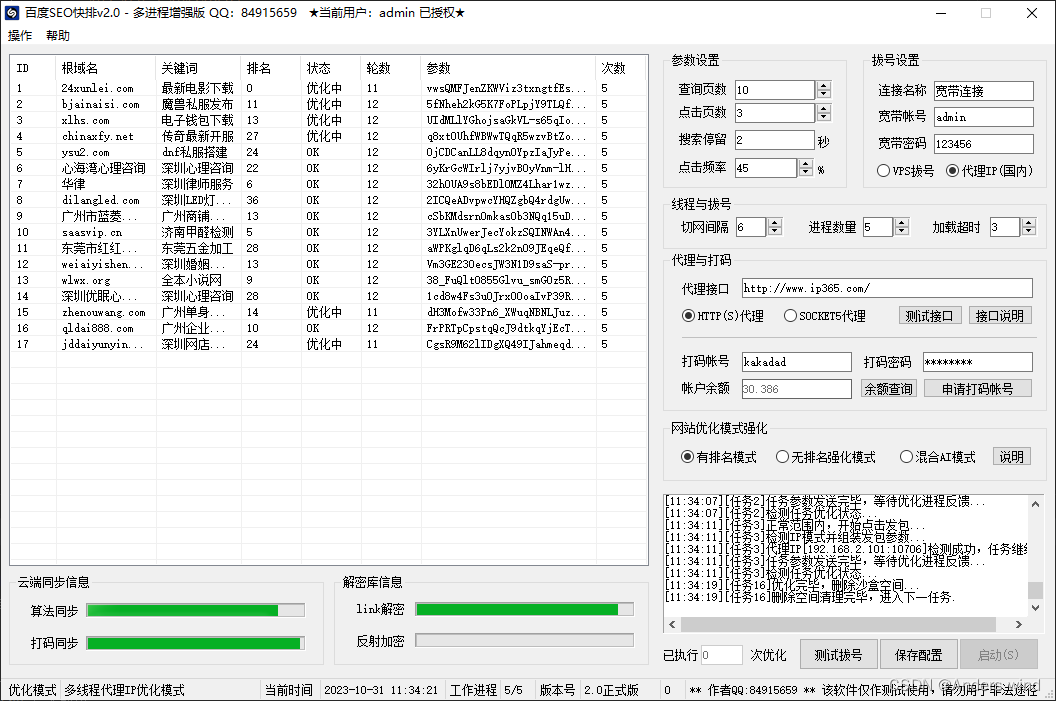Screen dimensions: 1056x701
Task: Click keyword 电子钱包下载 cell
Action: (x=197, y=121)
